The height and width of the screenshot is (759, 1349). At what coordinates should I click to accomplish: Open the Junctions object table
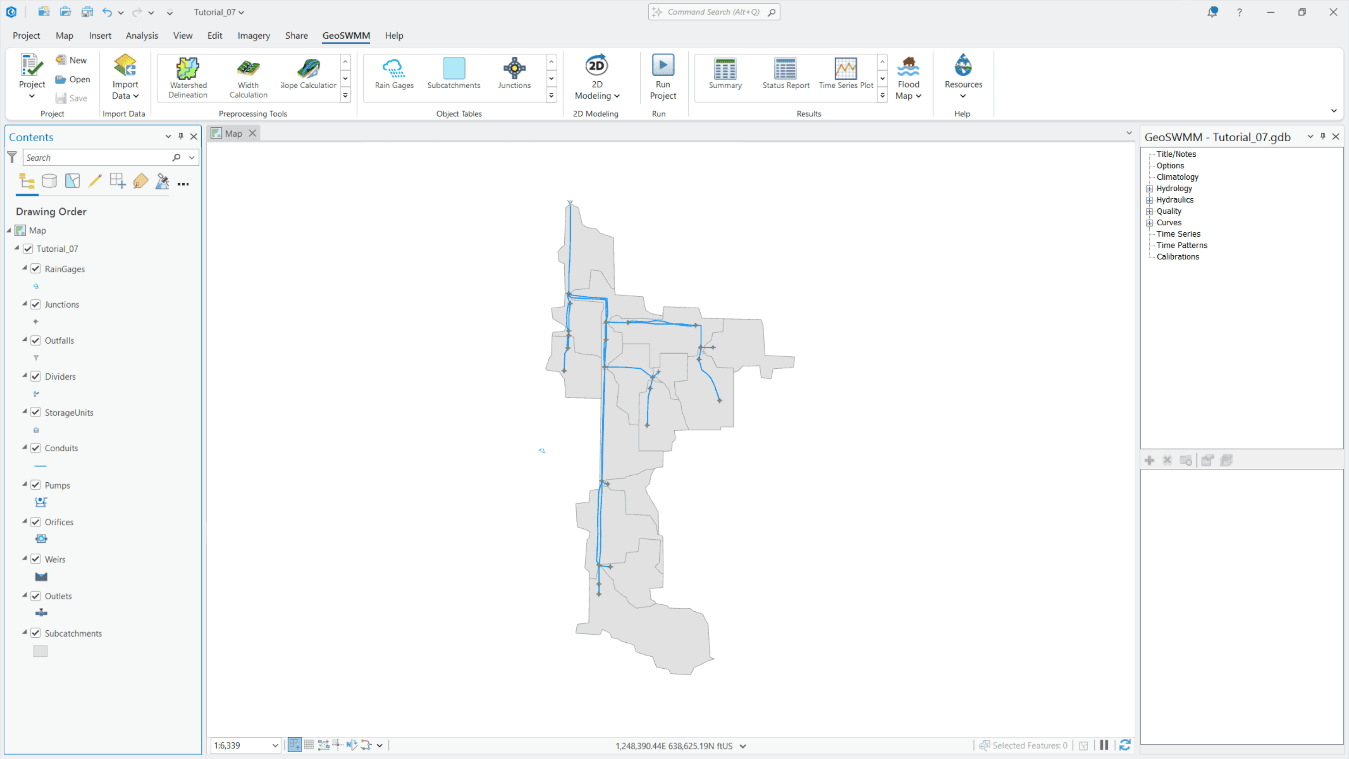tap(514, 77)
